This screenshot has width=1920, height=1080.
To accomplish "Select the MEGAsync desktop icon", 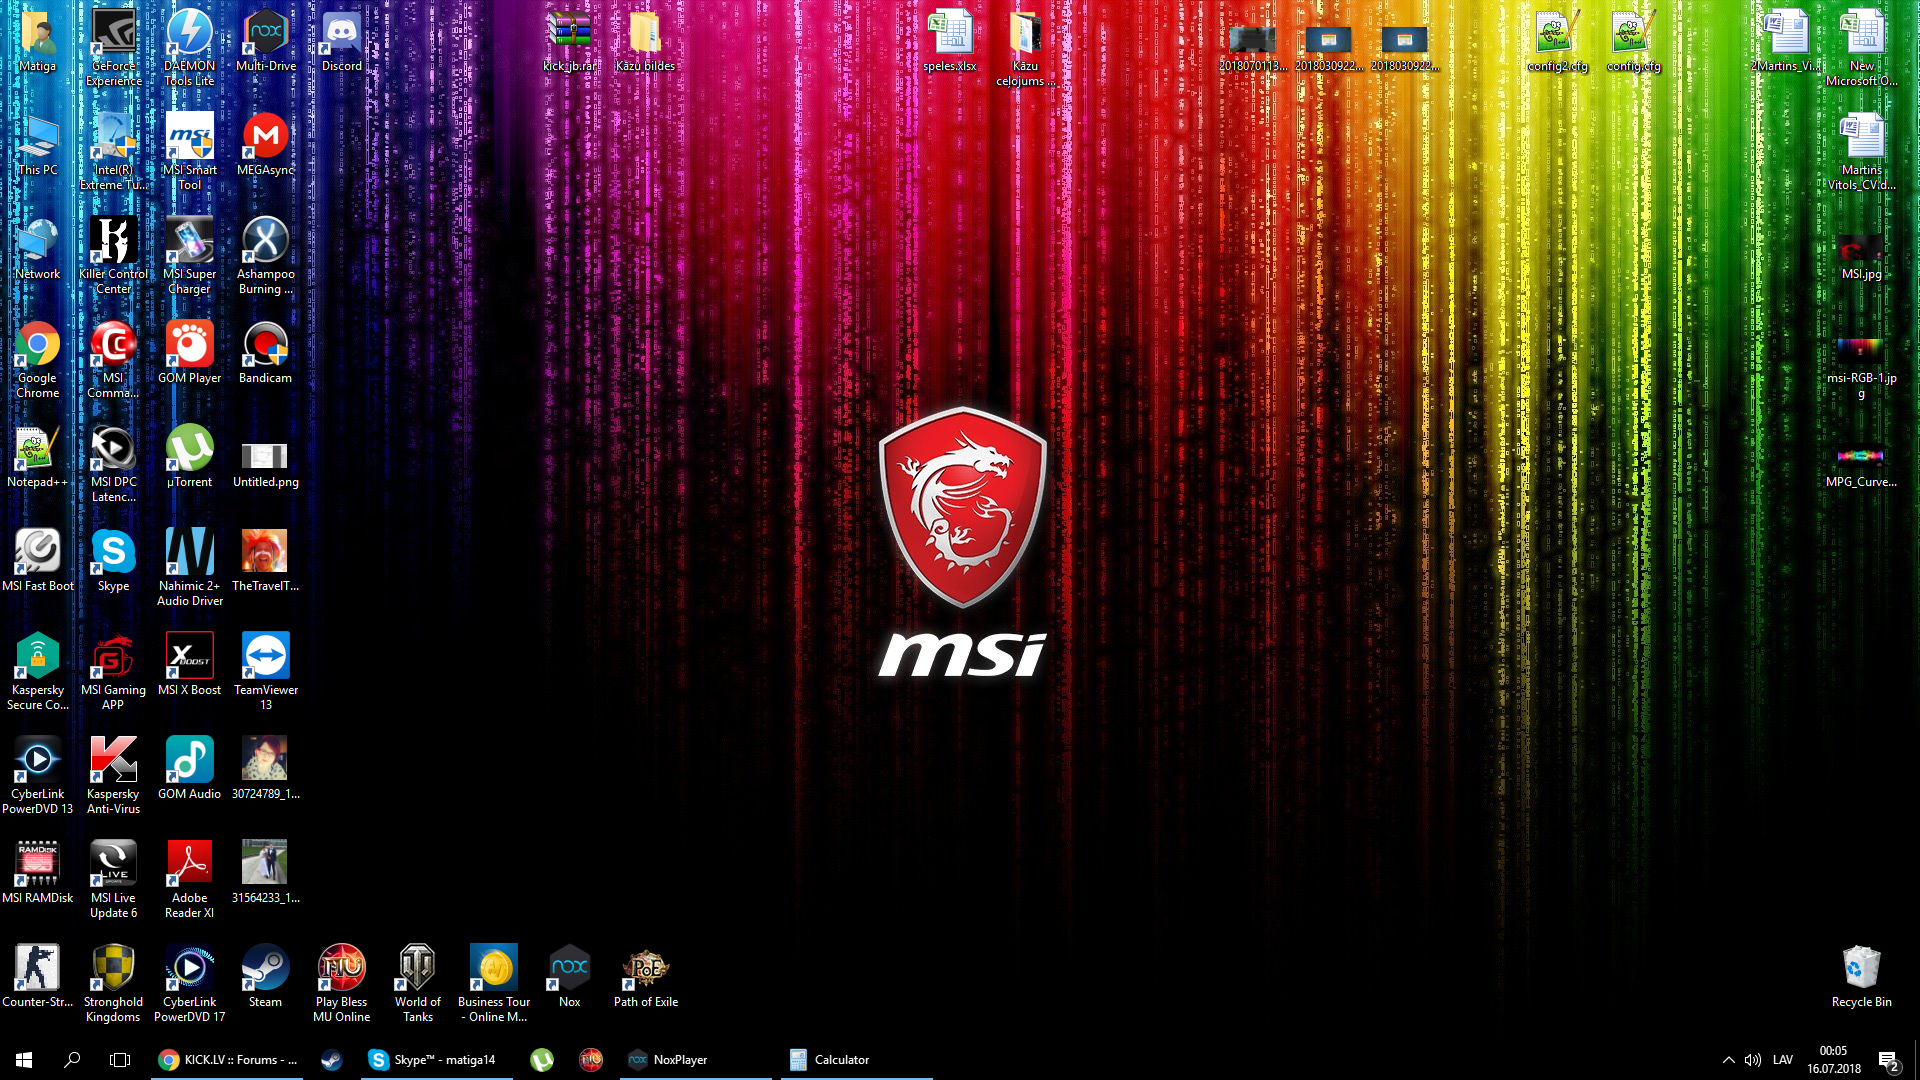I will pyautogui.click(x=265, y=144).
